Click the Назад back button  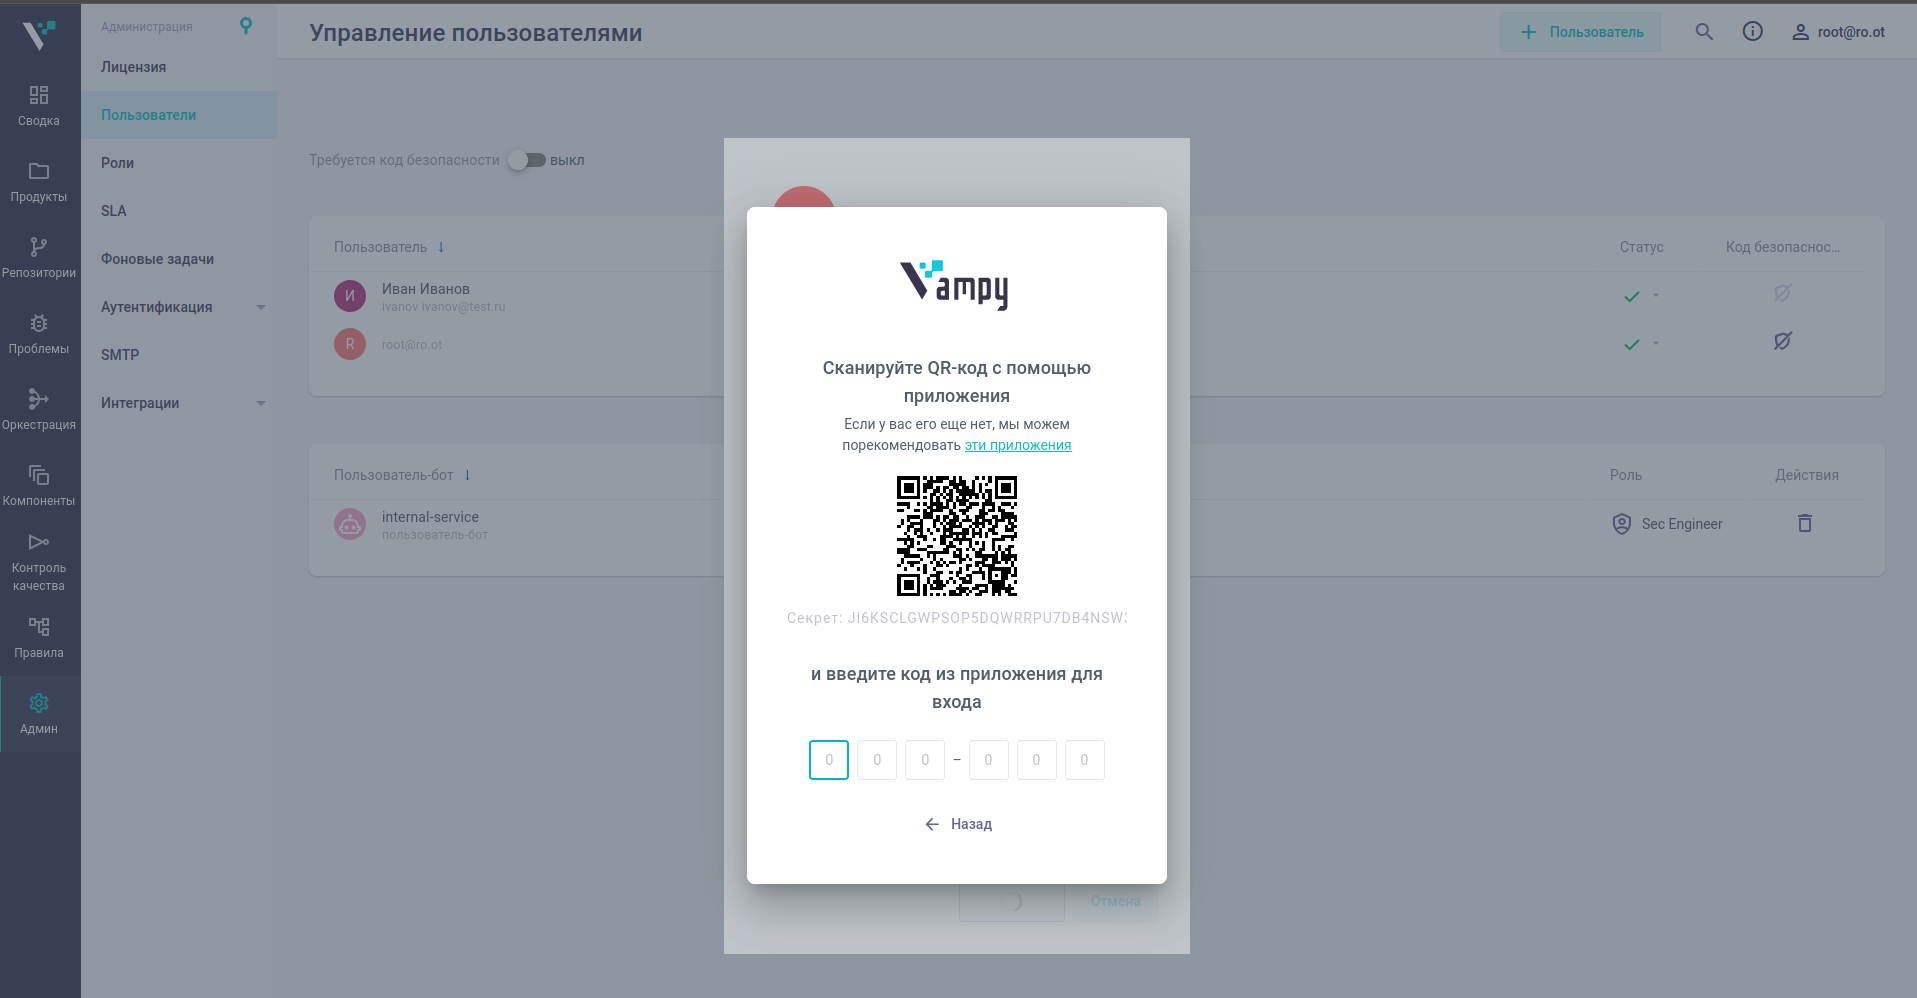coord(958,824)
